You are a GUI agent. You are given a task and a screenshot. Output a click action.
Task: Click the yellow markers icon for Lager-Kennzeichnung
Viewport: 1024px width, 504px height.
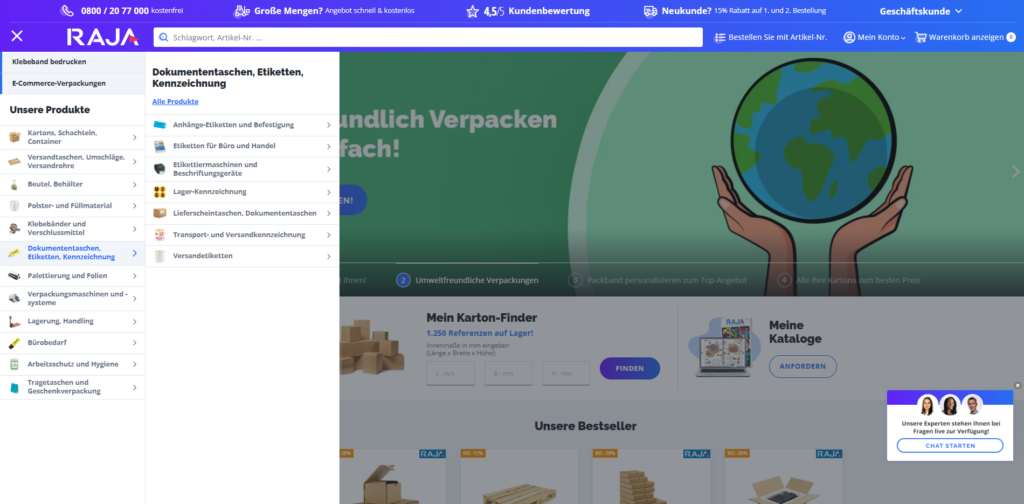[x=159, y=192]
